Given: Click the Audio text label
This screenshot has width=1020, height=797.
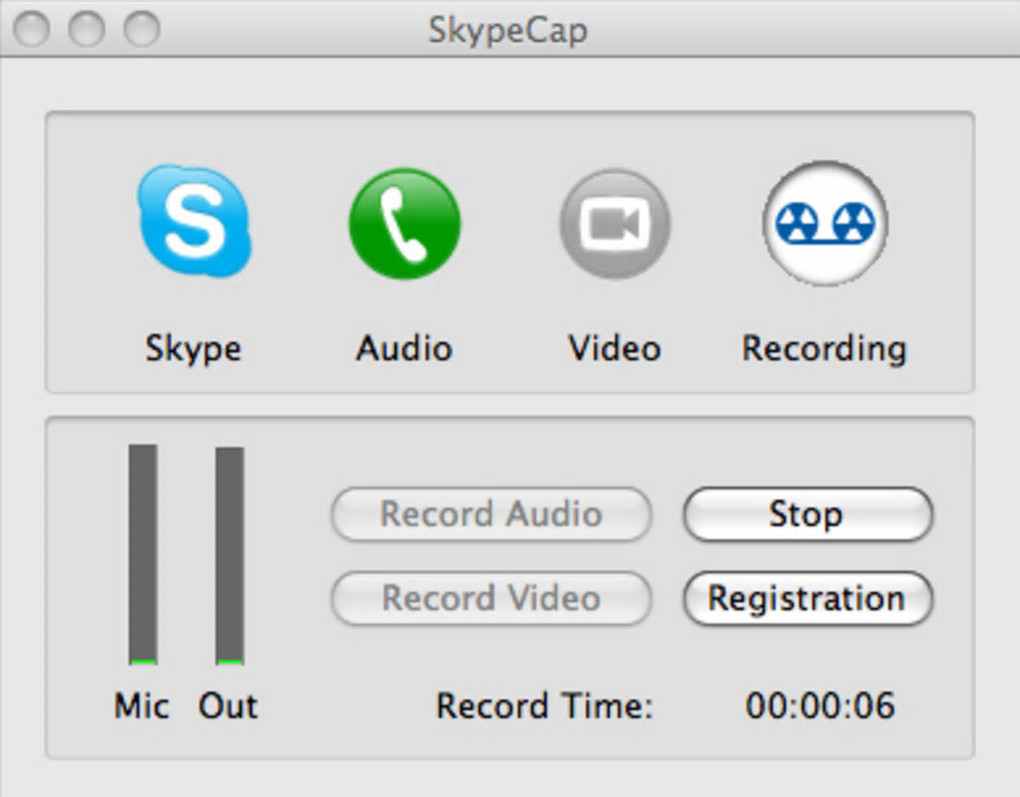Looking at the screenshot, I should tap(404, 348).
